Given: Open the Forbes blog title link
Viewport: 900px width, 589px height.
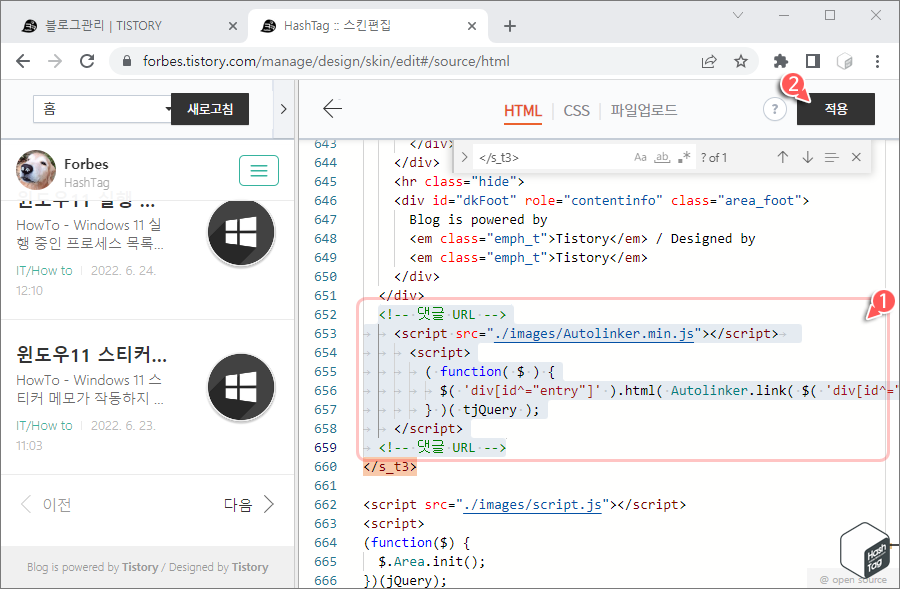Looking at the screenshot, I should coord(86,164).
